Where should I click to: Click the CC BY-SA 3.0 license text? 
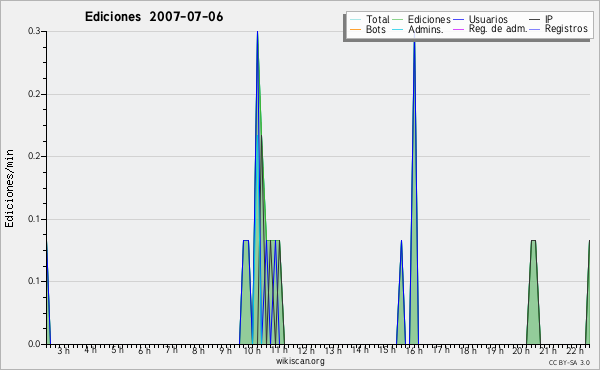click(569, 362)
